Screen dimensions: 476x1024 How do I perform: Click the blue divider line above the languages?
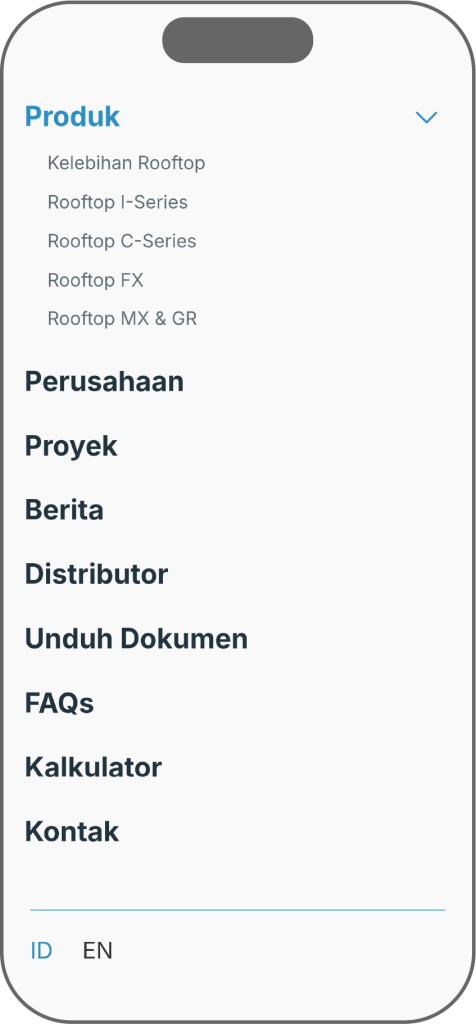(x=238, y=910)
